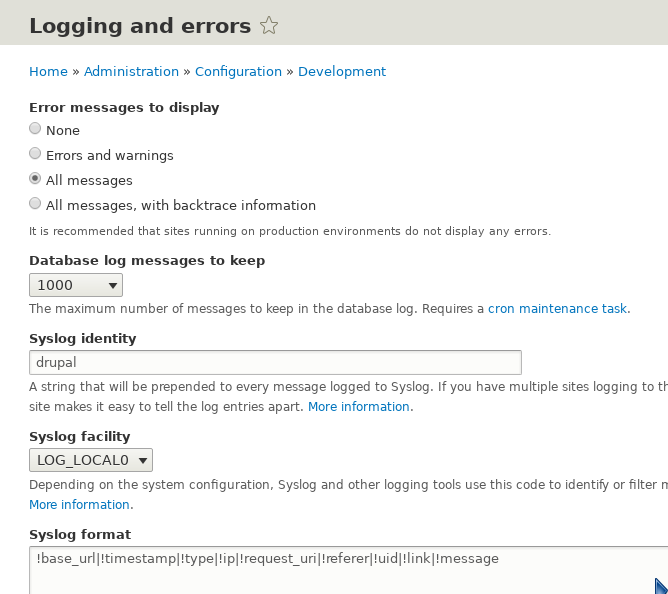The width and height of the screenshot is (668, 594).
Task: Open Administration from the breadcrumb
Action: (x=131, y=72)
